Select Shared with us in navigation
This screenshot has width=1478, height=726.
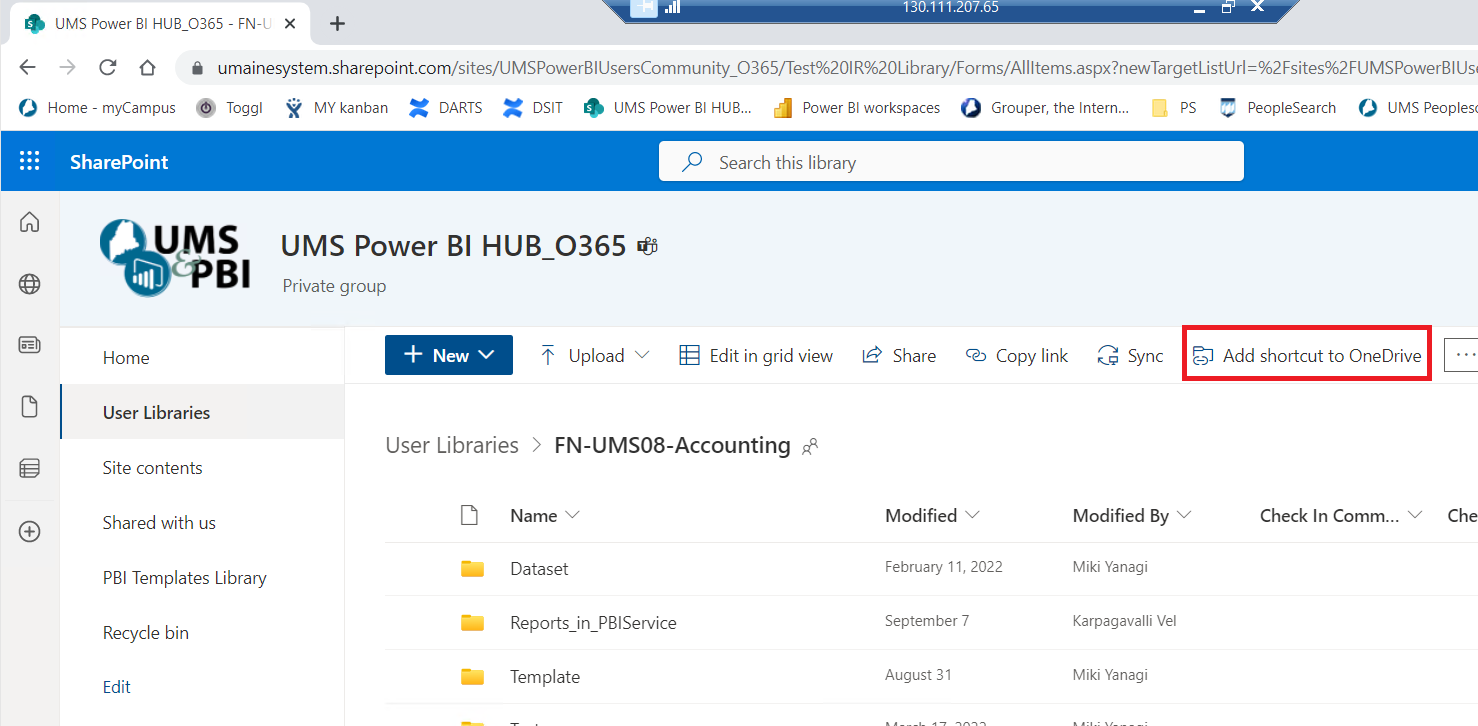[x=159, y=523]
